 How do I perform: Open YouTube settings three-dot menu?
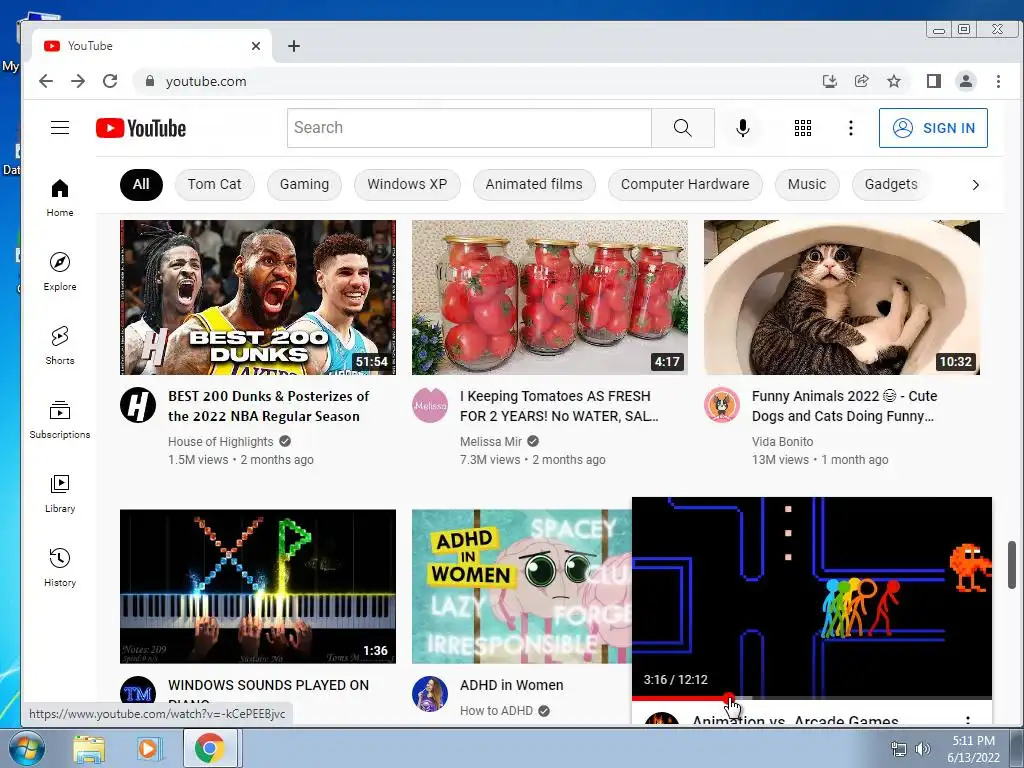click(850, 128)
